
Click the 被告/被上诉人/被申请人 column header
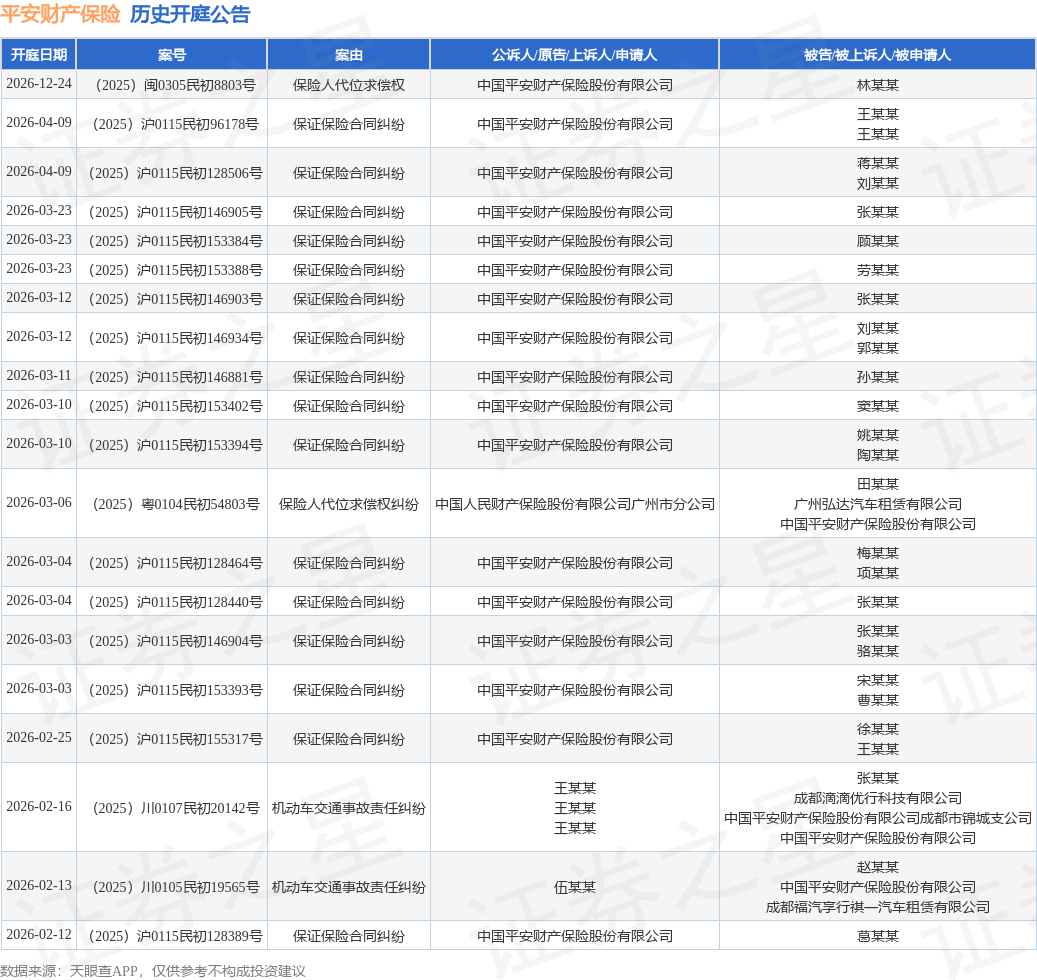click(x=877, y=55)
